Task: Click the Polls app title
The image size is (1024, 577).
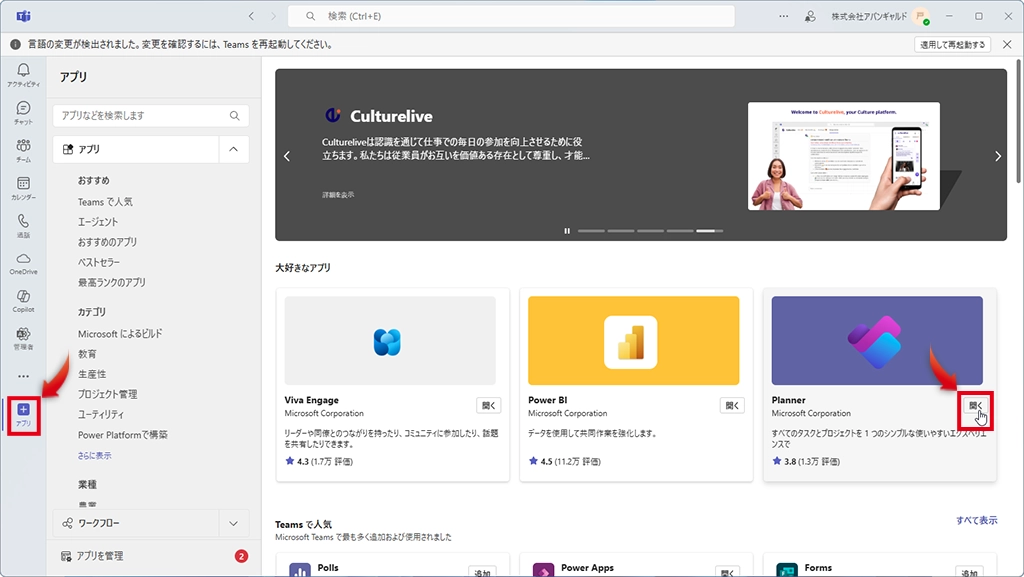Action: [328, 568]
